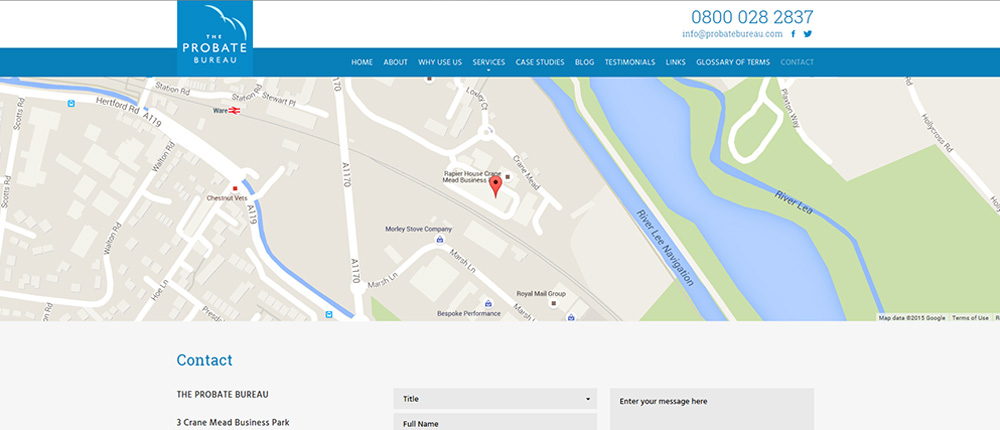Click the Full Name input field
The width and height of the screenshot is (1000, 430).
click(494, 423)
